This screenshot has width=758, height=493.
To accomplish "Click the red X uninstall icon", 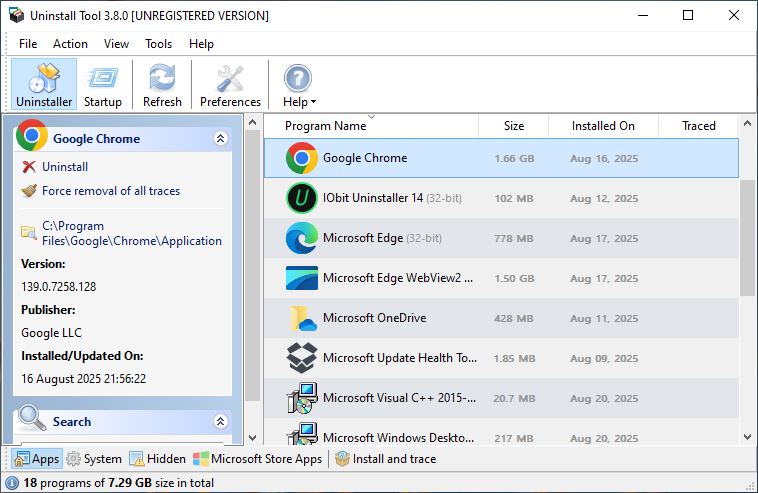I will click(29, 167).
